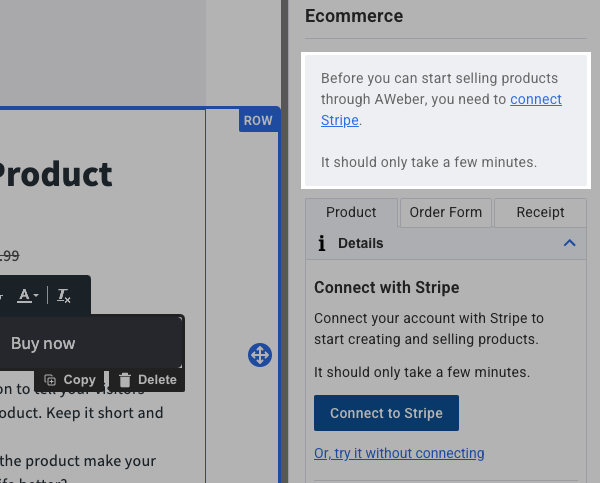The width and height of the screenshot is (600, 483).
Task: Copy the Buy now element
Action: pos(71,380)
